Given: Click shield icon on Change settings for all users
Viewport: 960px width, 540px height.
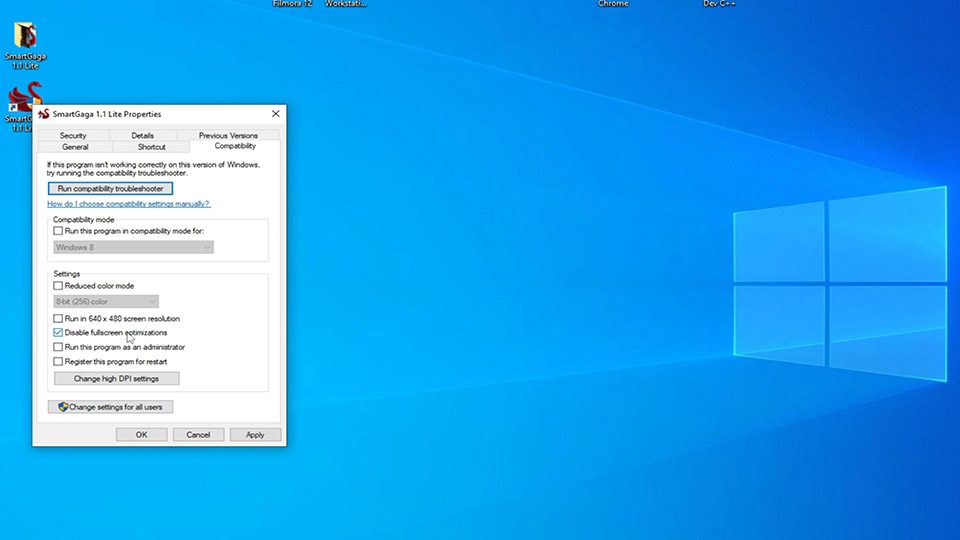Looking at the screenshot, I should (63, 407).
